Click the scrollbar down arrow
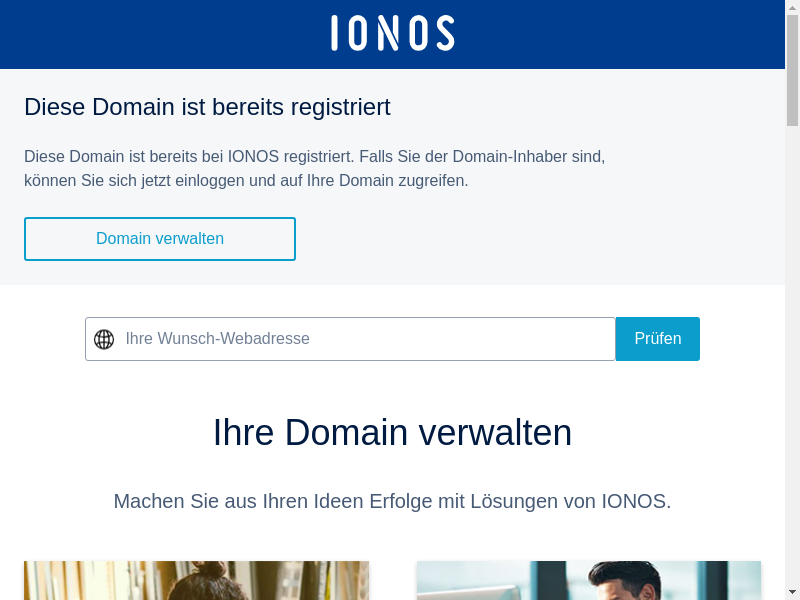This screenshot has width=800, height=600. pyautogui.click(x=792, y=592)
